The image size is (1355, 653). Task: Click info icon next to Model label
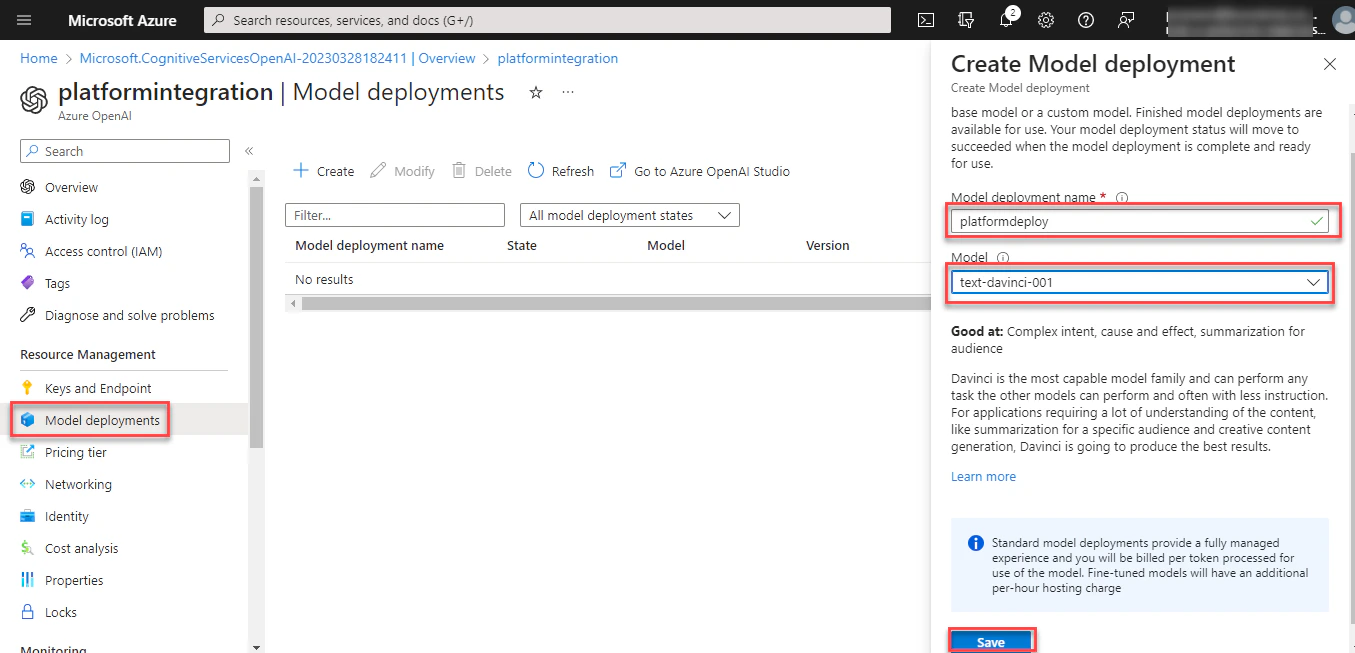click(1003, 257)
